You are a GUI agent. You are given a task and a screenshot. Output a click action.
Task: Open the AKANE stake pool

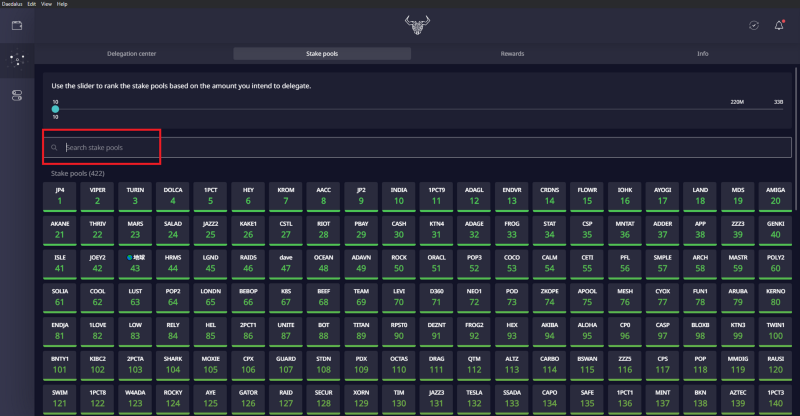pyautogui.click(x=60, y=230)
